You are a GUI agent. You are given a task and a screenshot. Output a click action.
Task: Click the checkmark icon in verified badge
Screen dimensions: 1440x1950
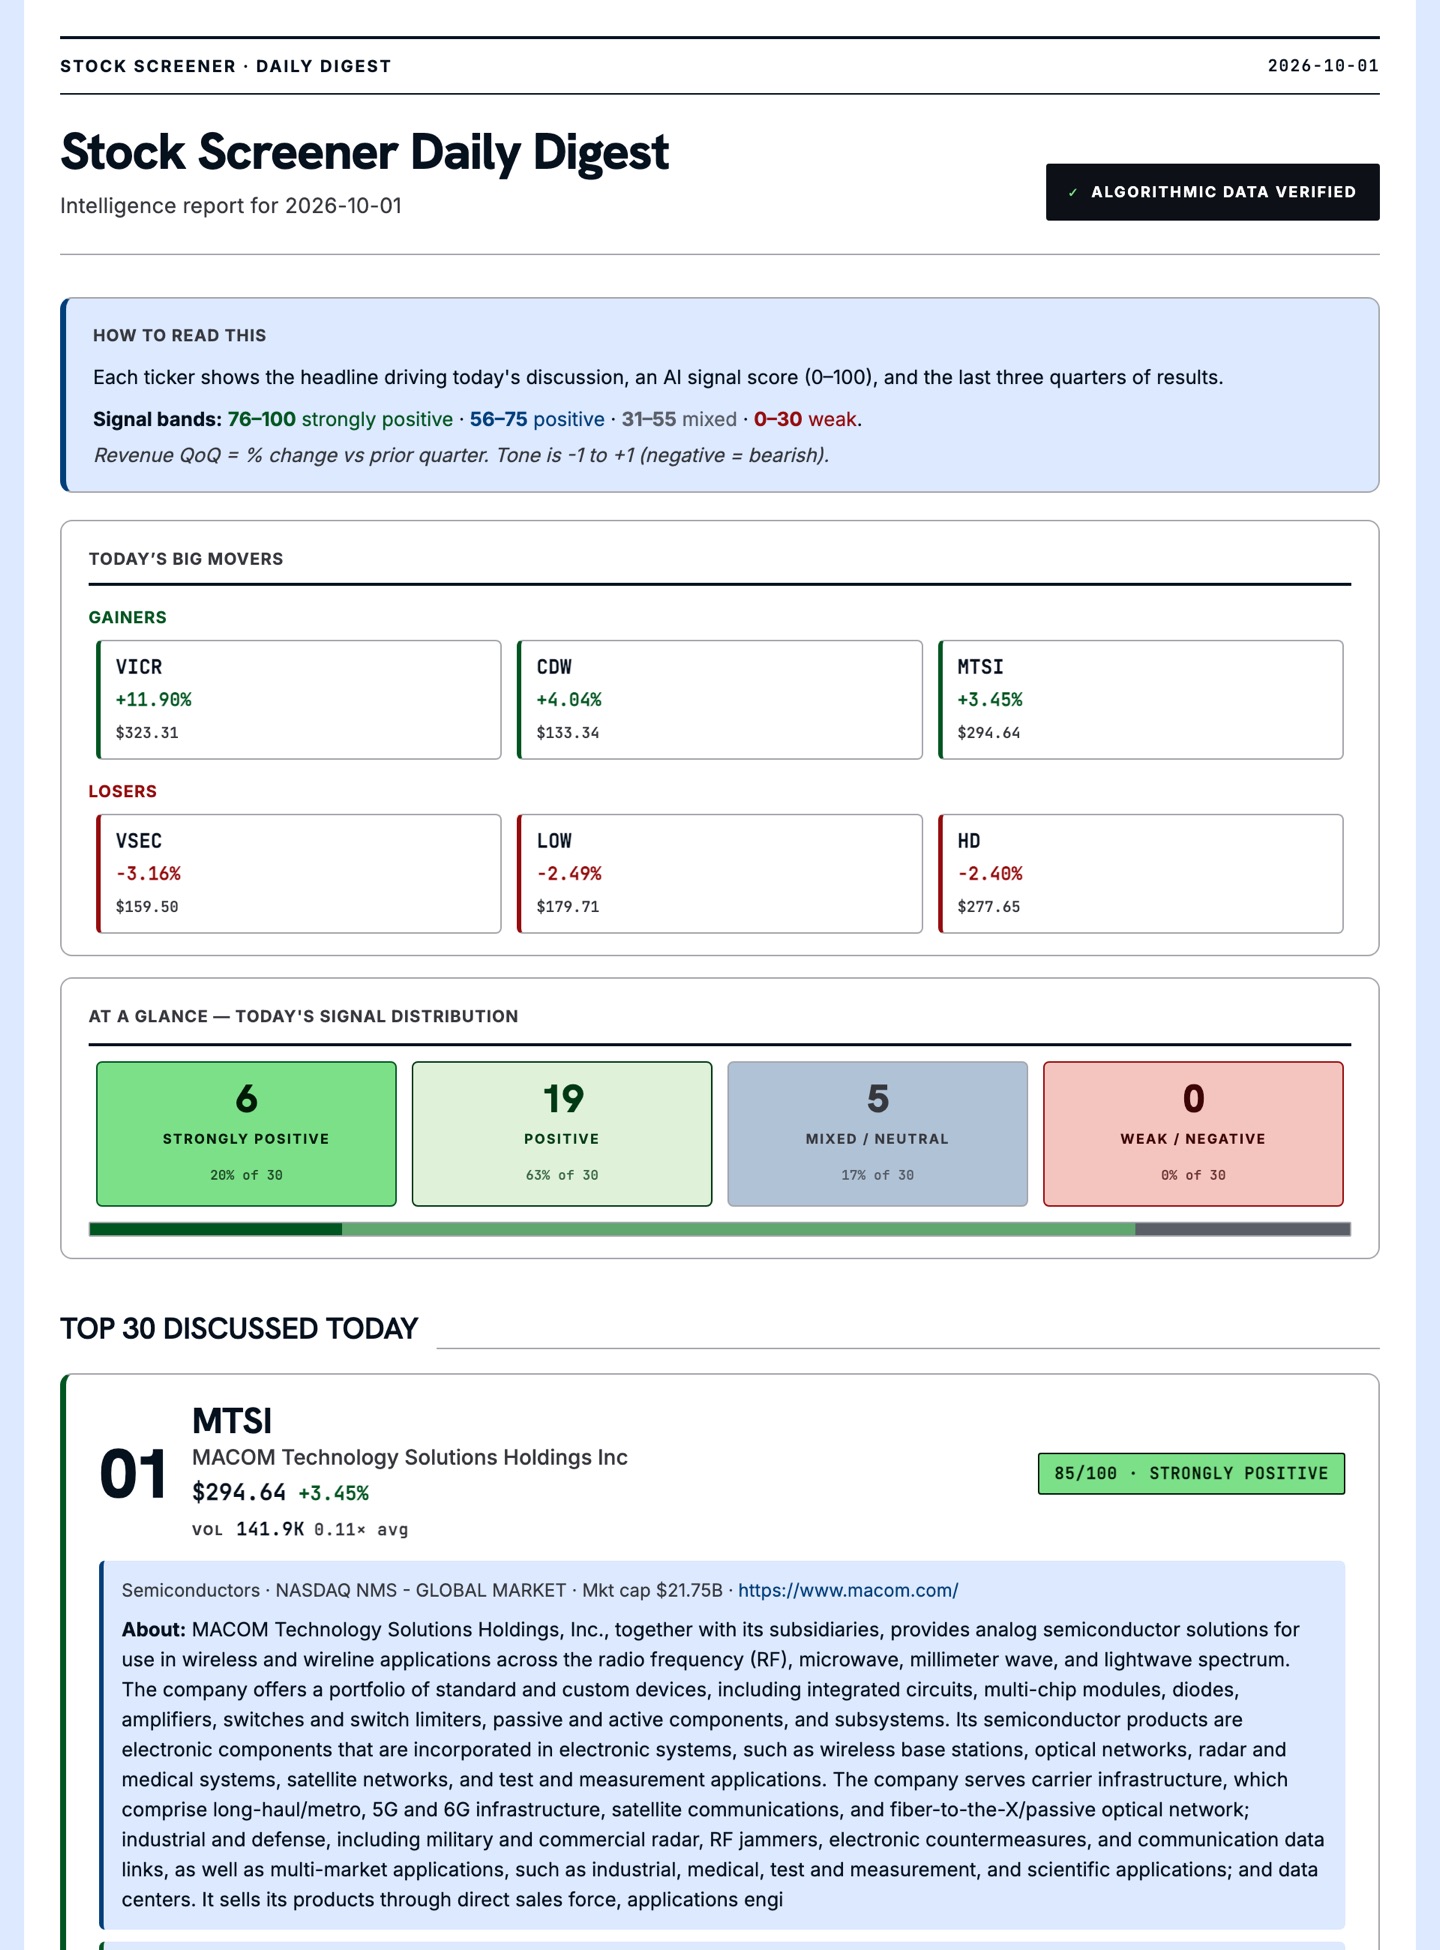pos(1073,193)
